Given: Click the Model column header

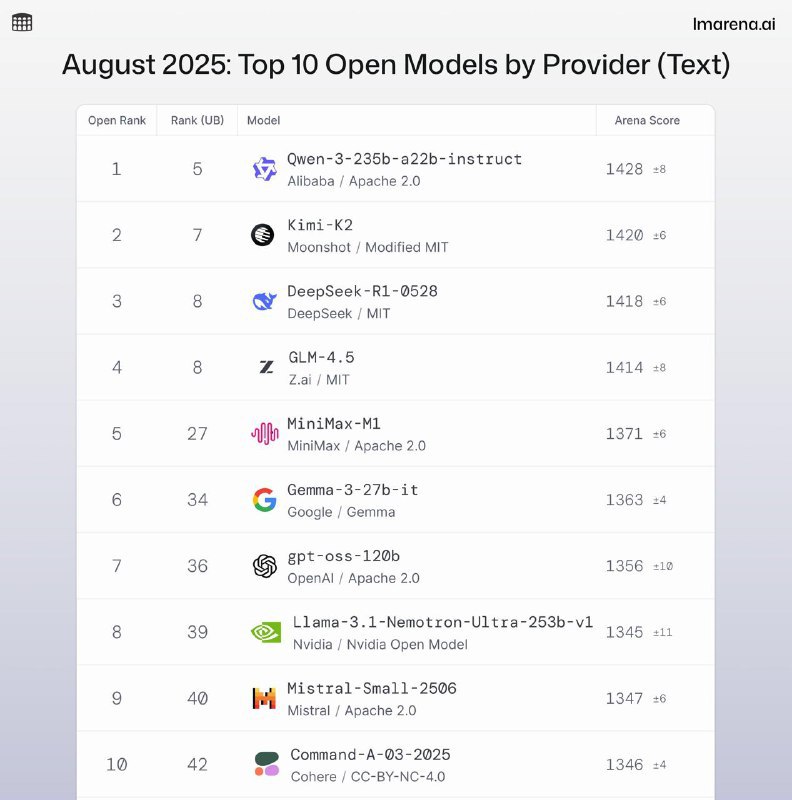Looking at the screenshot, I should [x=263, y=120].
